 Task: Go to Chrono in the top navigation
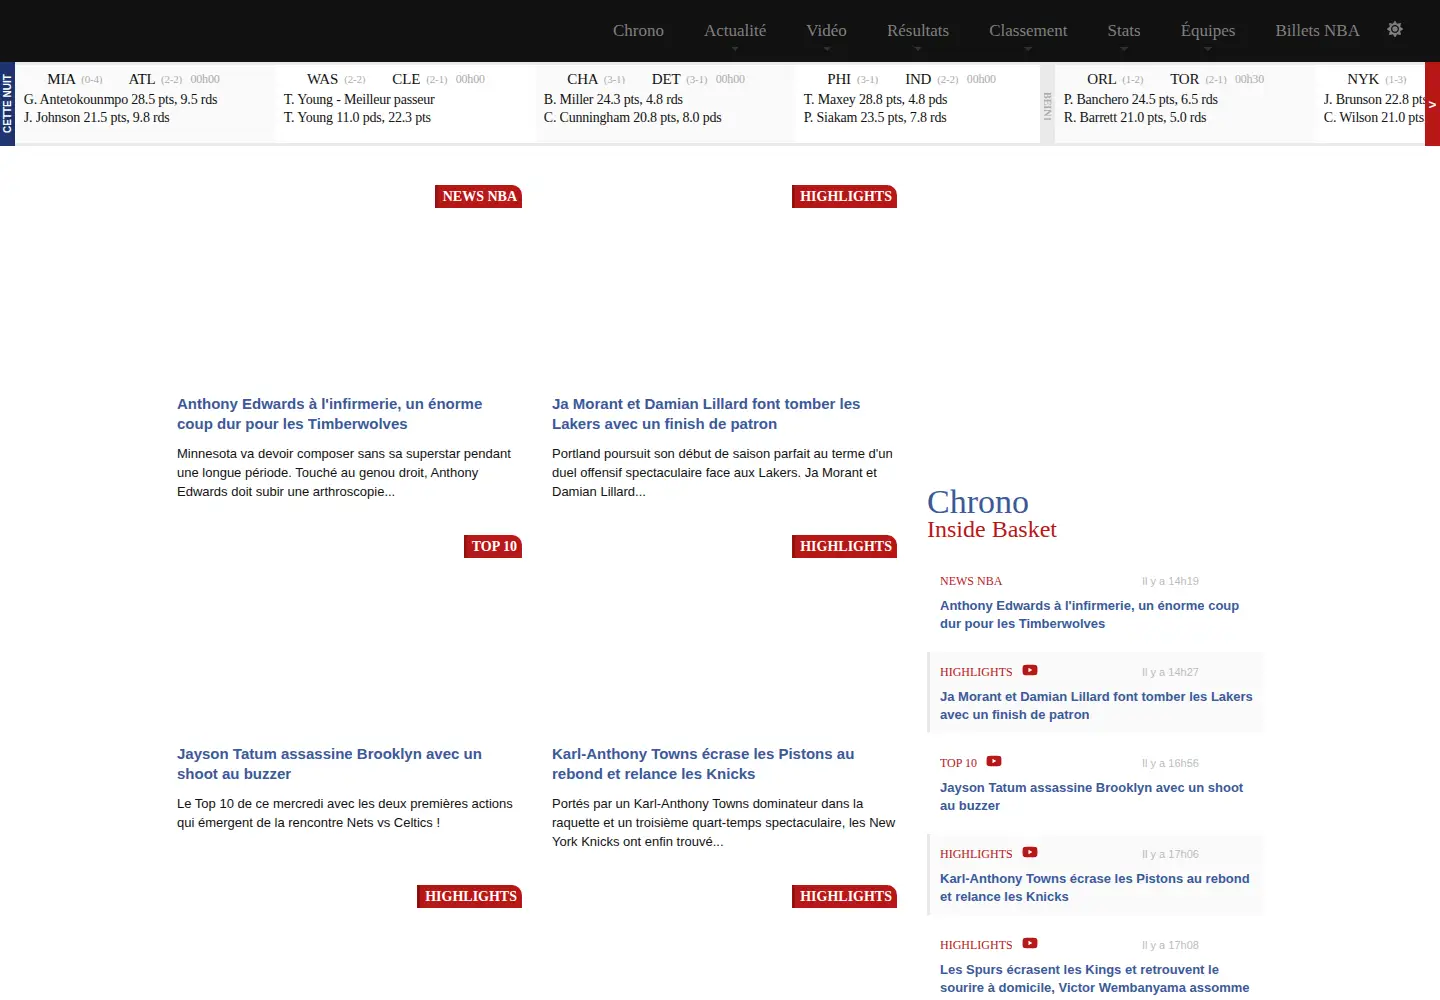[x=638, y=31]
